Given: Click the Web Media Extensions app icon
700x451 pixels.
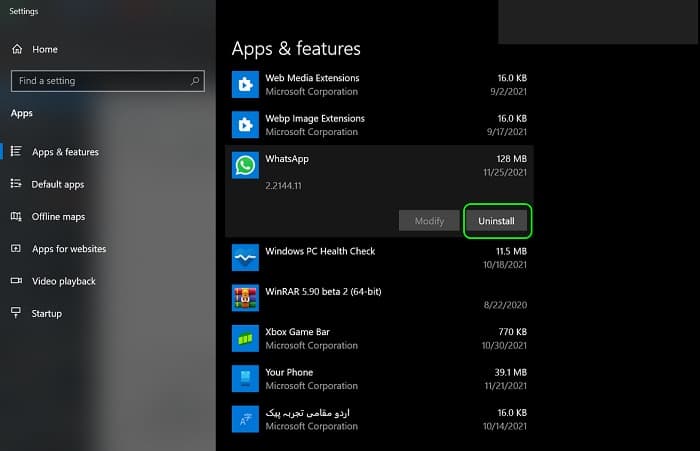Looking at the screenshot, I should [x=245, y=84].
